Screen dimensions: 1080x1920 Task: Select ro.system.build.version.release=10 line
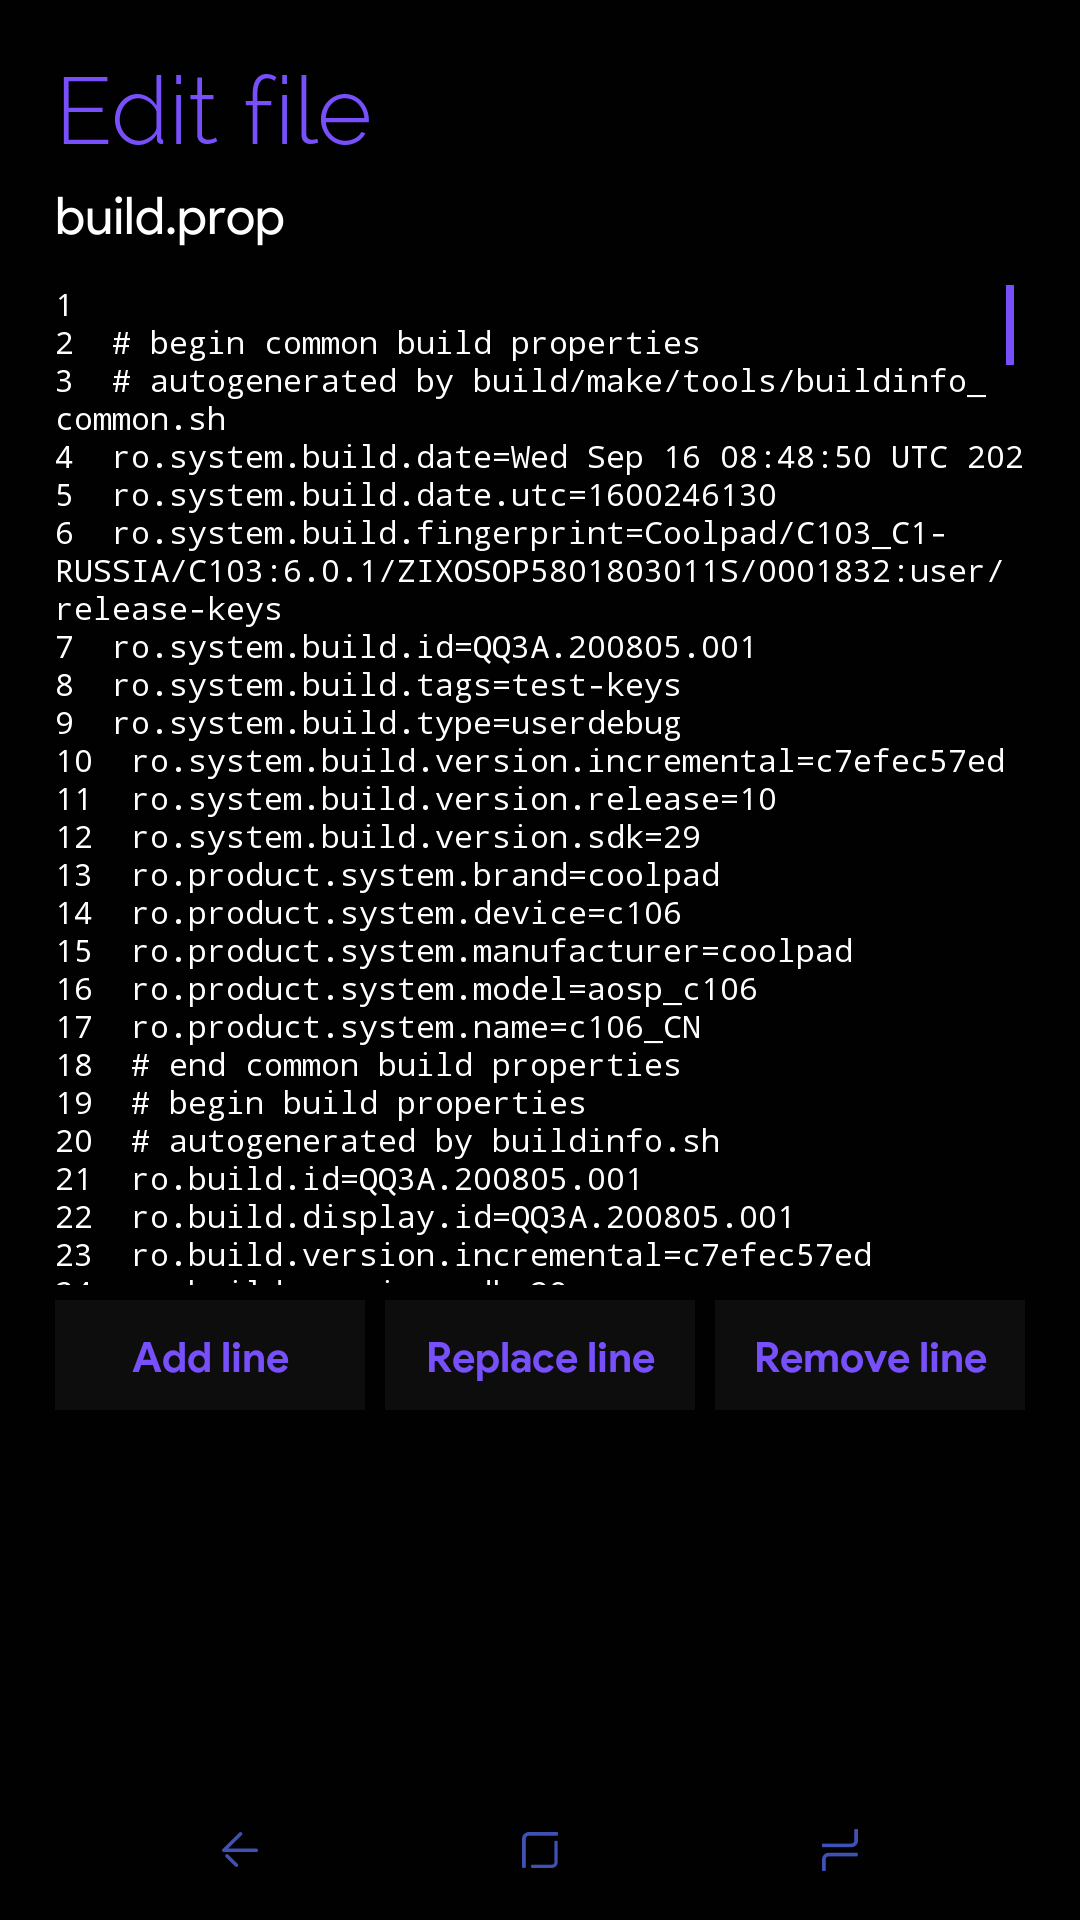[453, 800]
